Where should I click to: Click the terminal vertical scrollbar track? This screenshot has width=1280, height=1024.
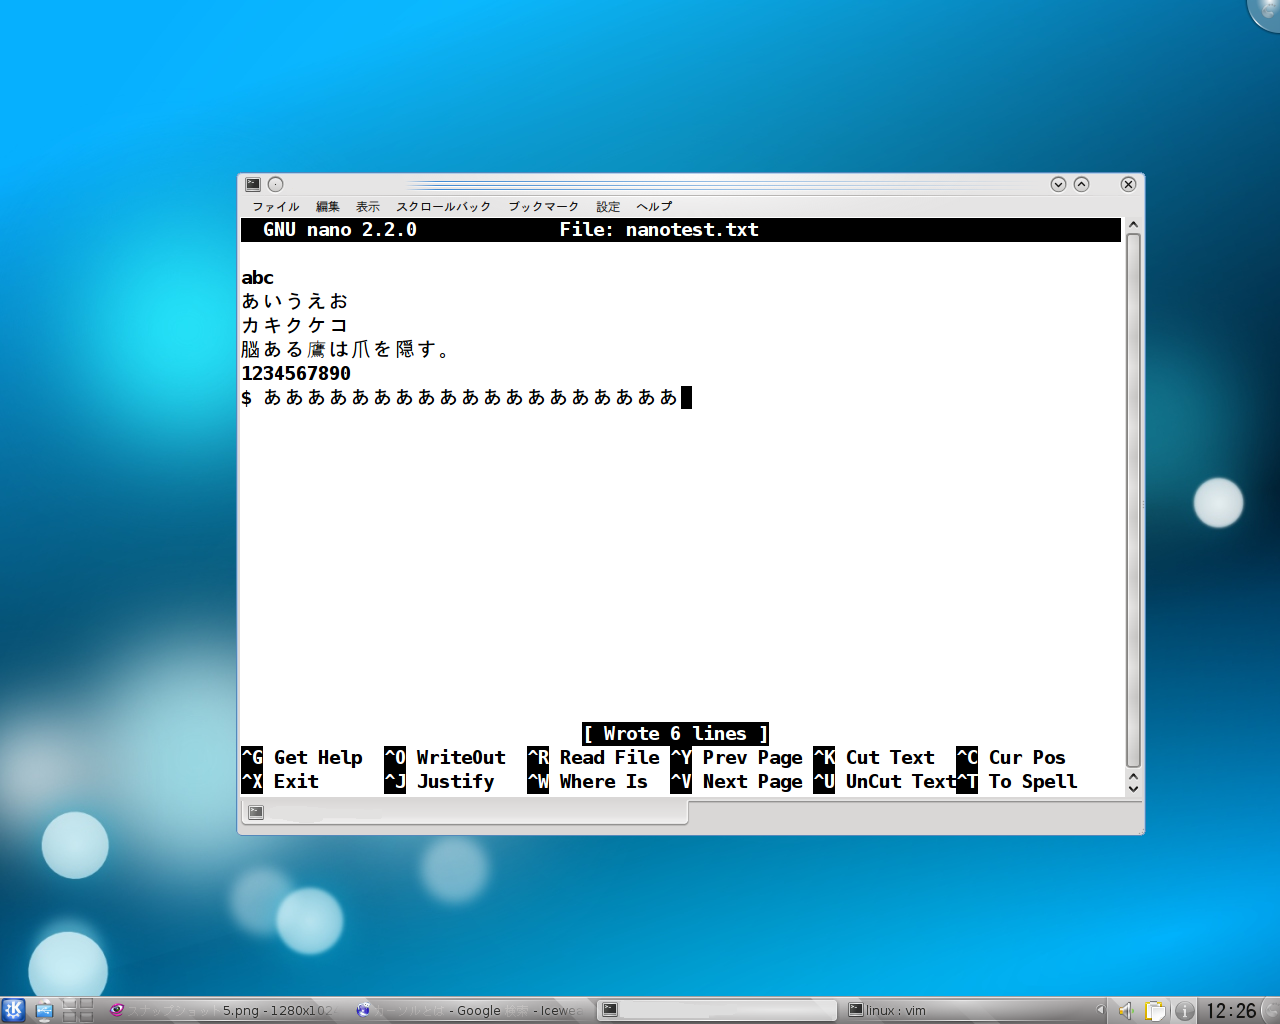coord(1133,500)
